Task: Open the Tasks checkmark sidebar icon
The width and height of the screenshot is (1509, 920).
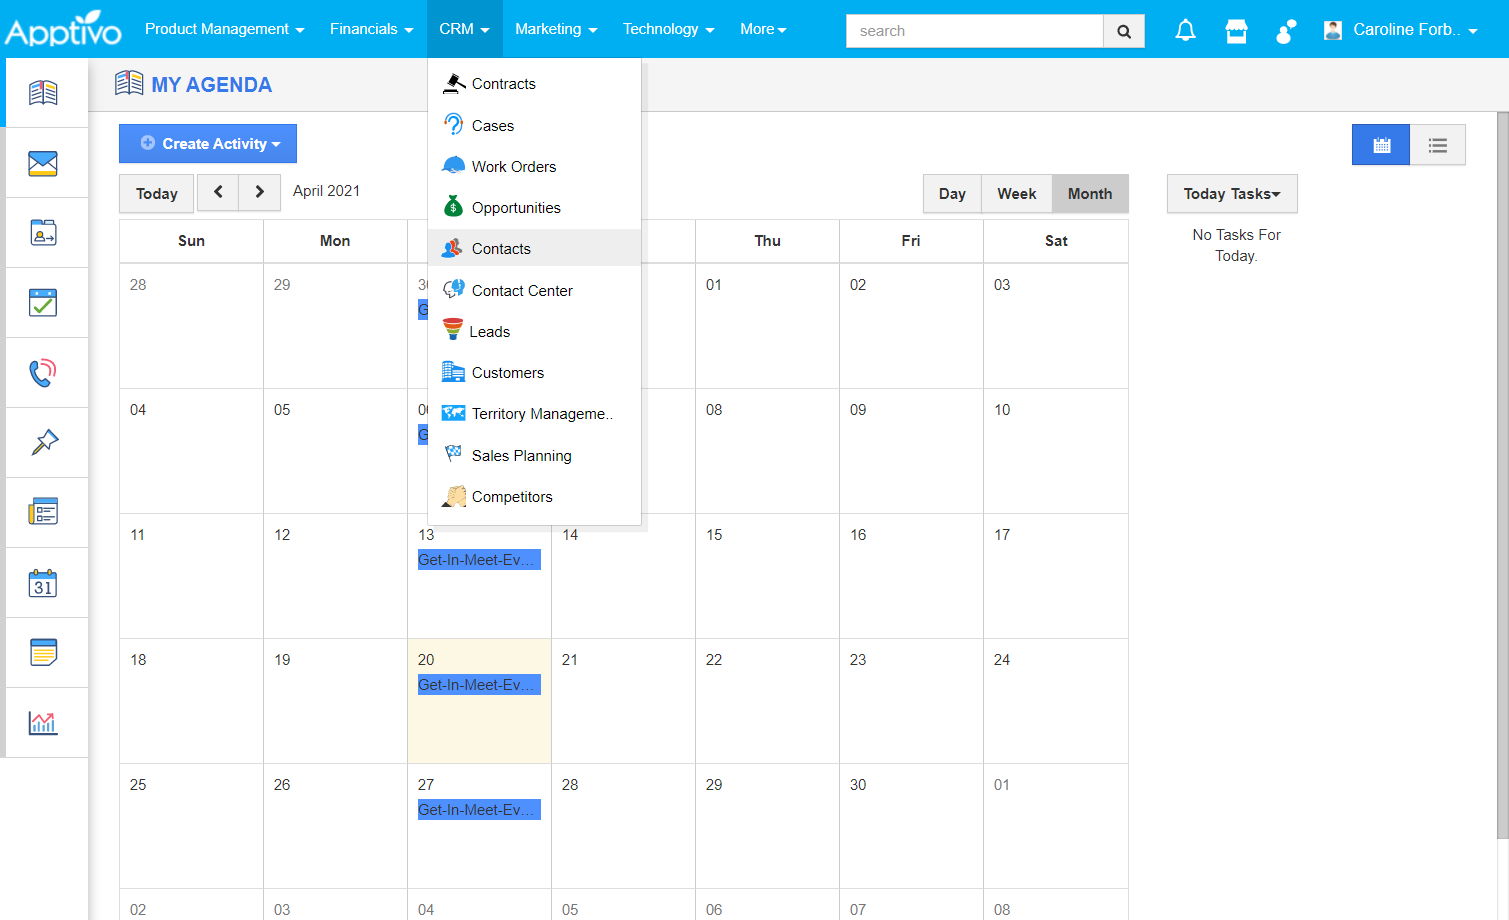Action: pos(46,302)
